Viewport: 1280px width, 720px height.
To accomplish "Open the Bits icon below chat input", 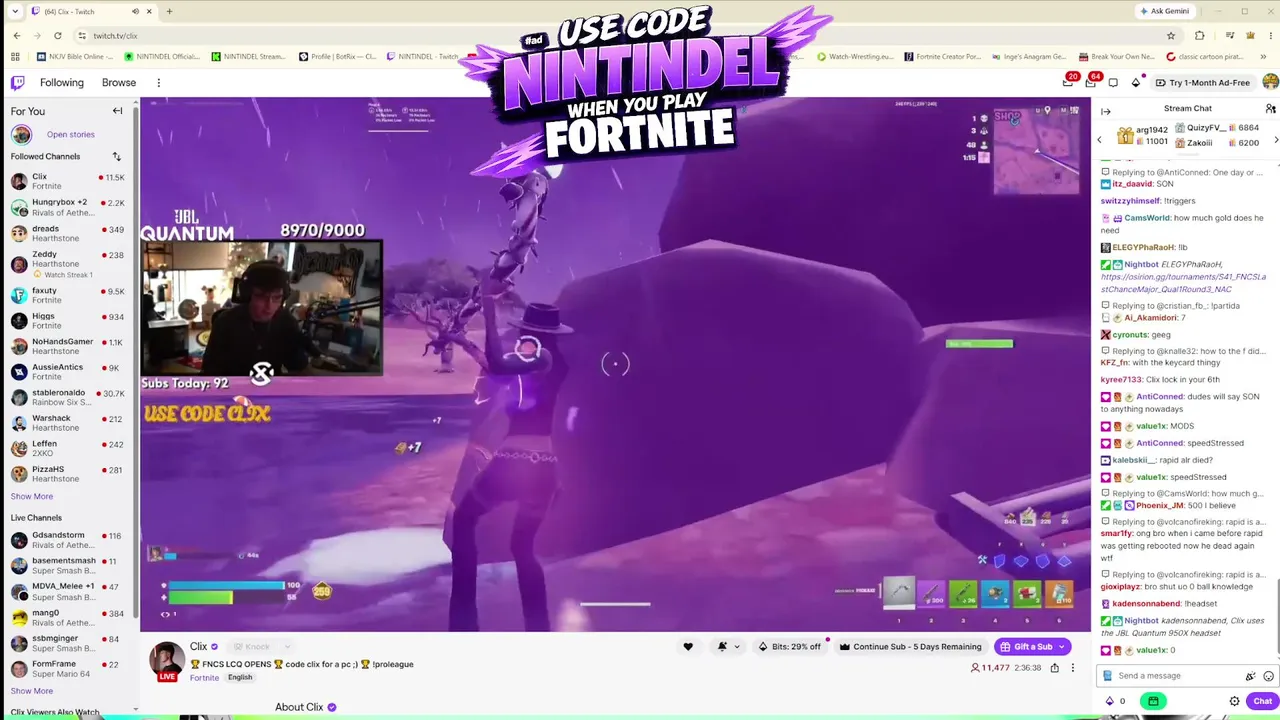I will (x=1109, y=701).
